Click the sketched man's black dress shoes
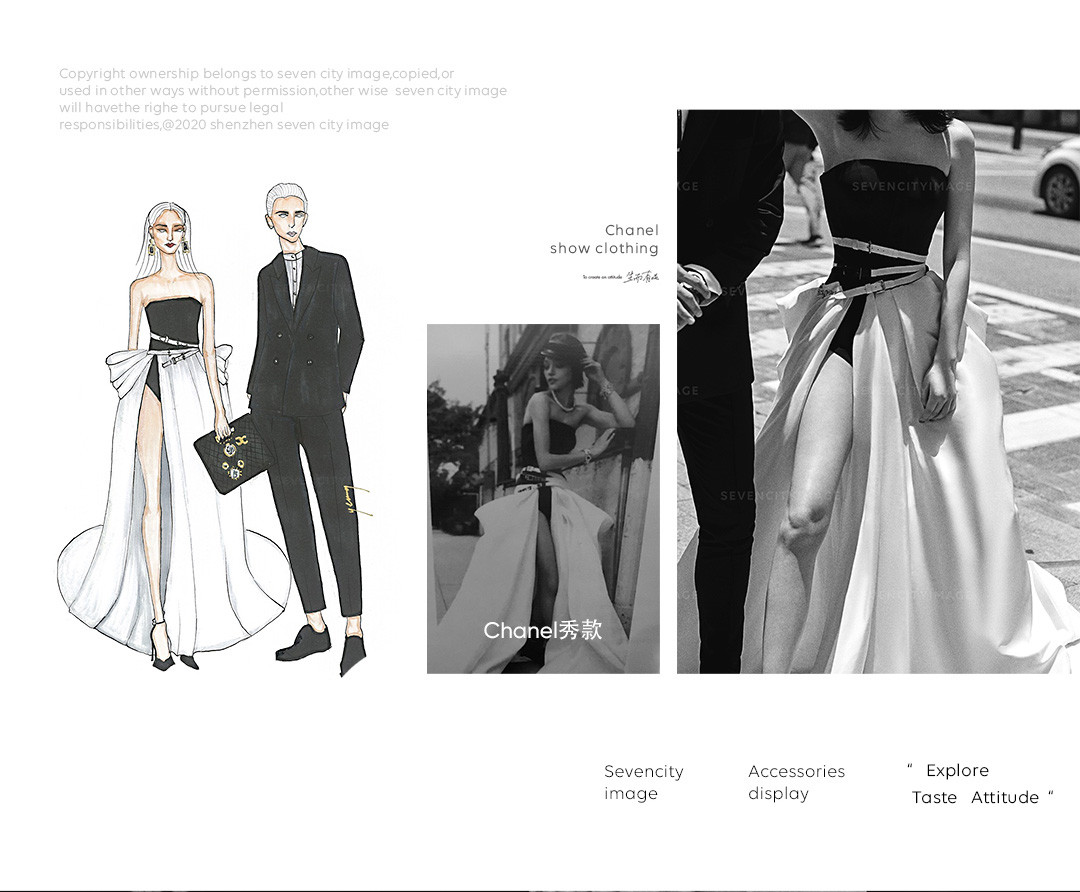 pos(303,645)
